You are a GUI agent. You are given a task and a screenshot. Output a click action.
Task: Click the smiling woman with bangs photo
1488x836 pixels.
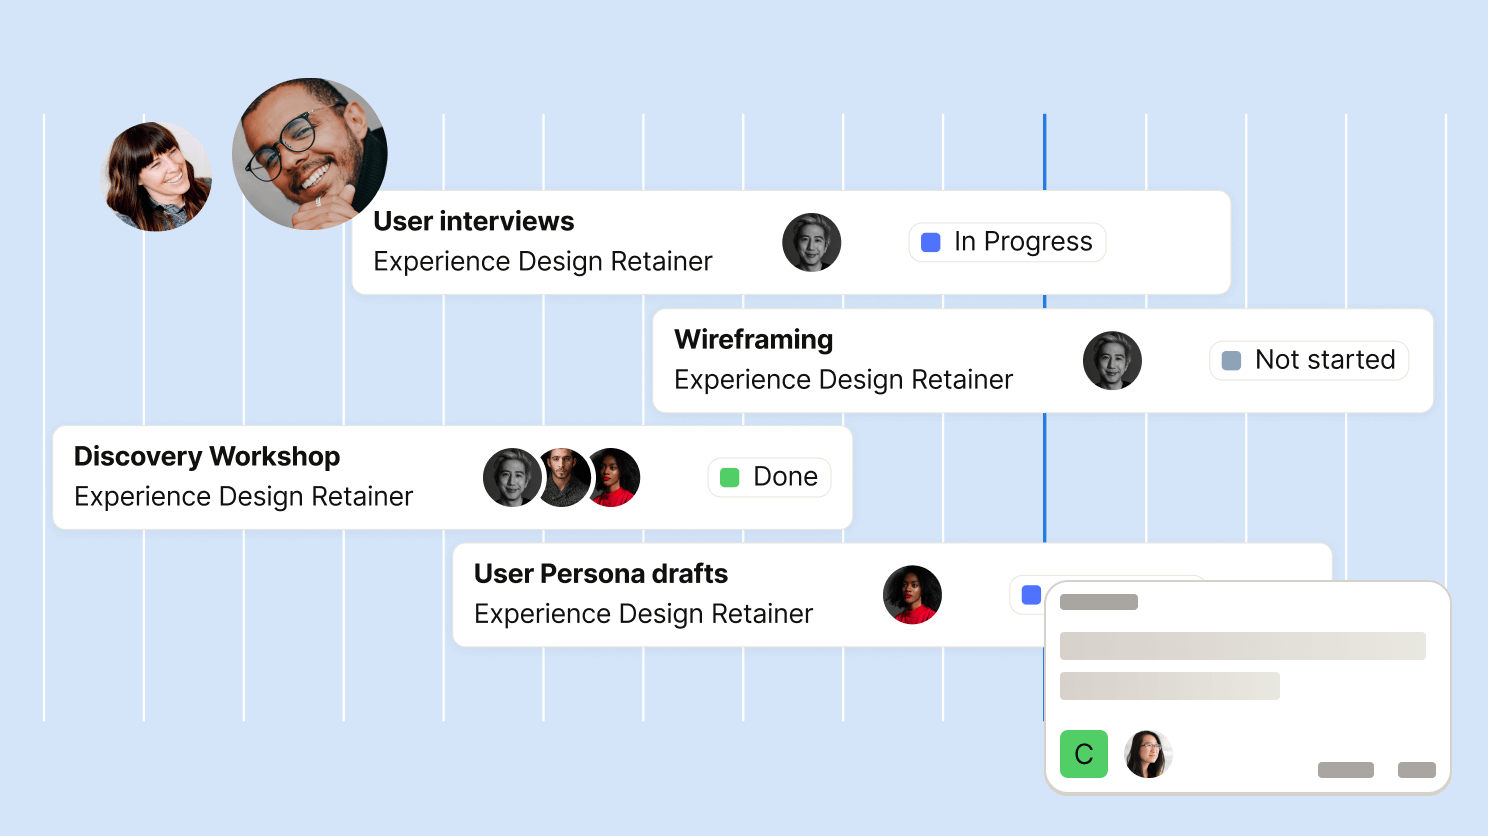point(158,177)
